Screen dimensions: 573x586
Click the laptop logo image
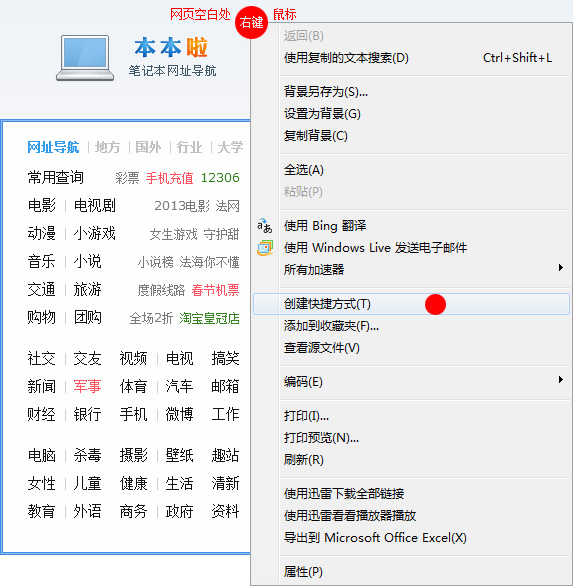tap(85, 58)
